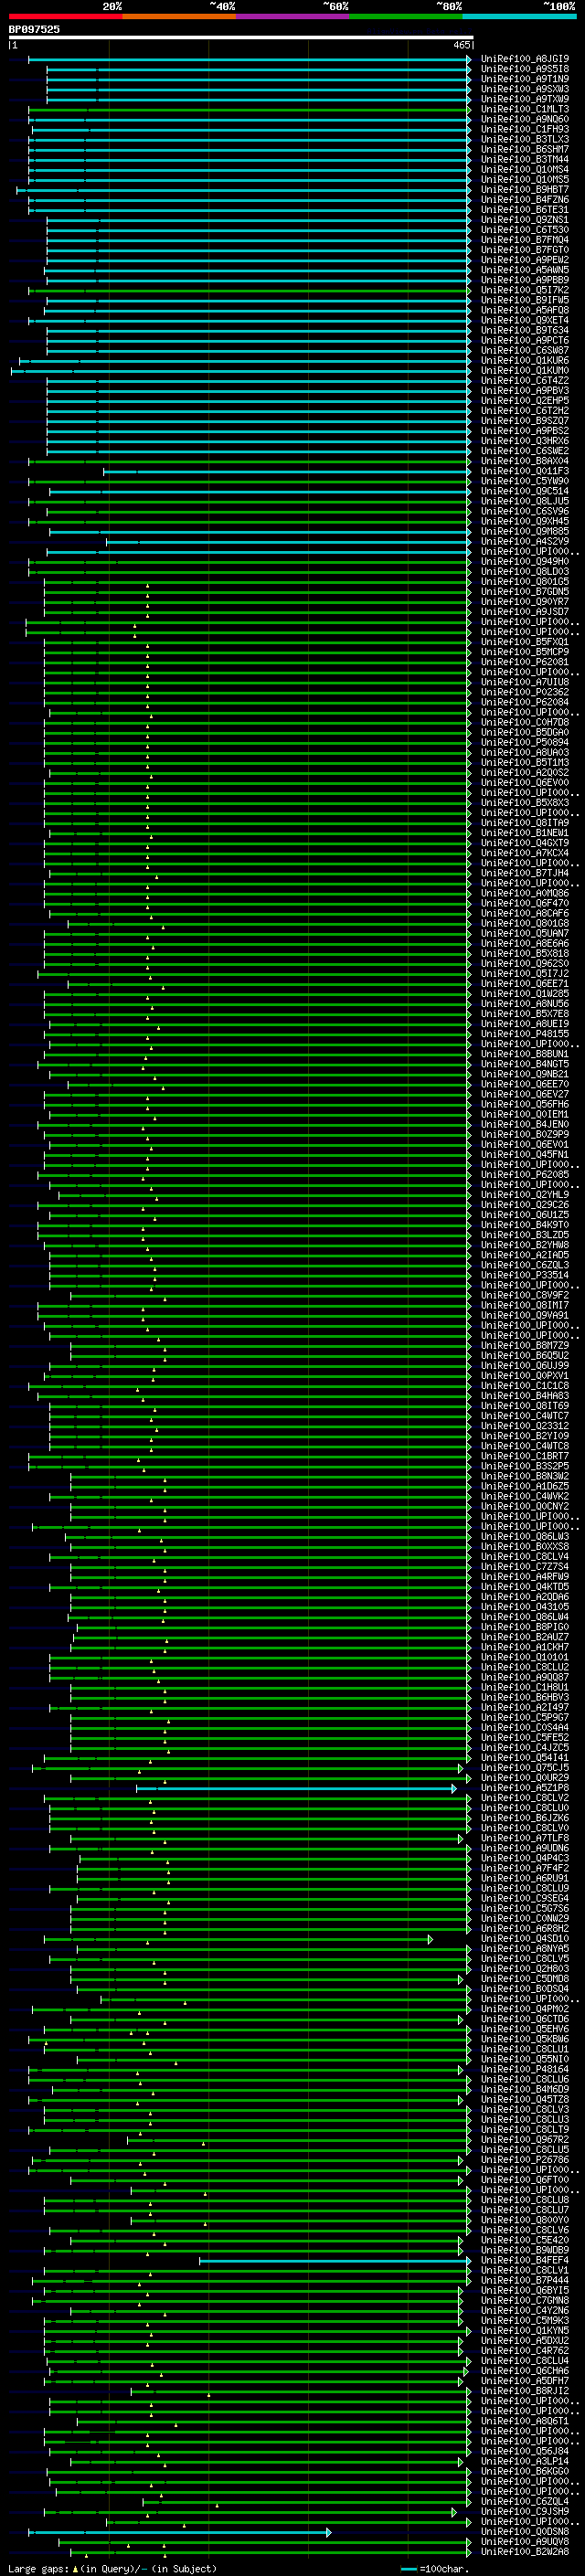Screen dimensions: 585x2576
Task: Select hit UniRef100_Q6EV00
Action: point(525,783)
